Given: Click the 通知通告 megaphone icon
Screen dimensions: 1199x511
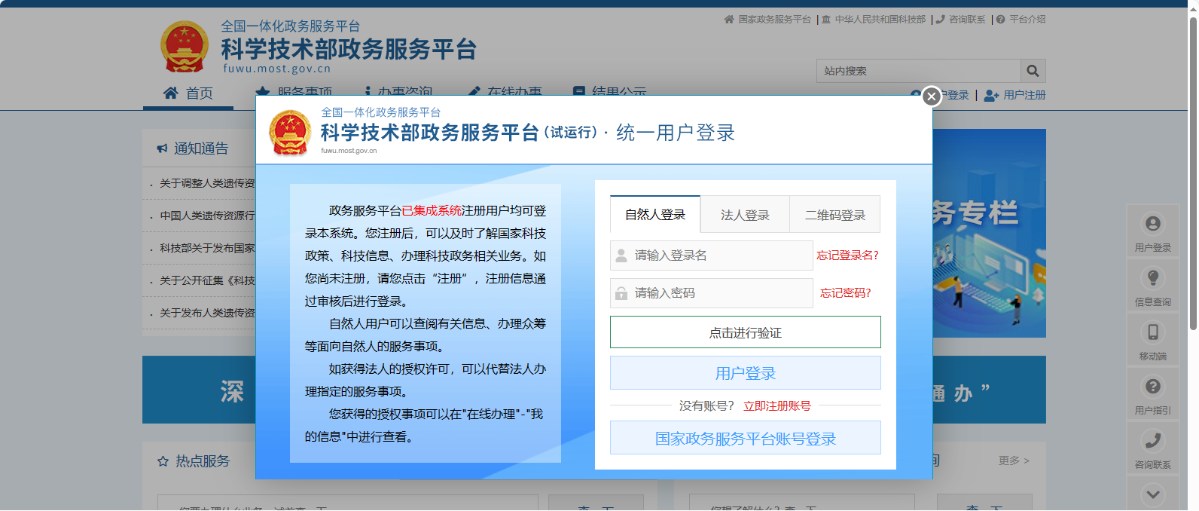Looking at the screenshot, I should (162, 148).
